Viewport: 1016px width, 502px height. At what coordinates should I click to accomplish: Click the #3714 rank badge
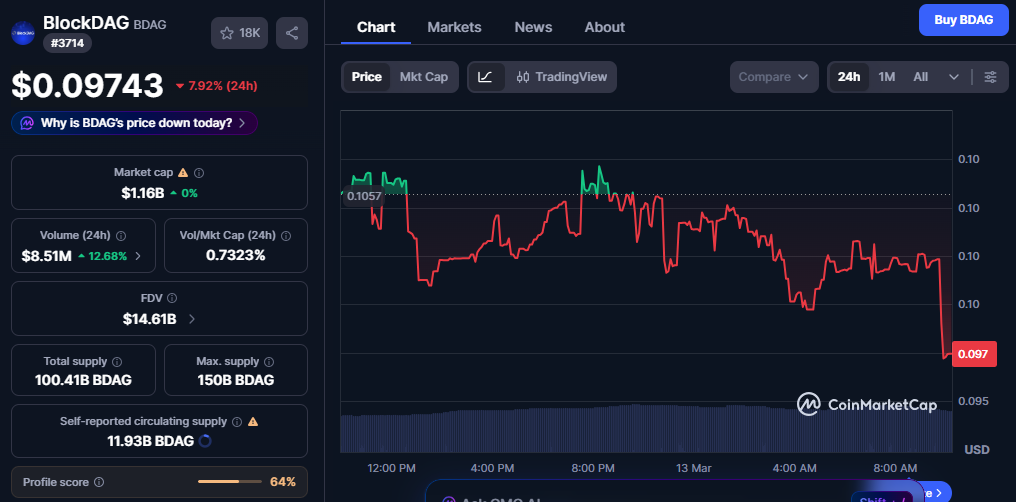click(x=67, y=43)
